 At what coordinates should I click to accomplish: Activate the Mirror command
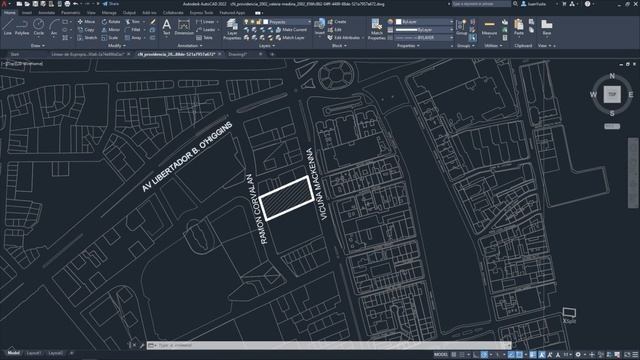[x=111, y=30]
